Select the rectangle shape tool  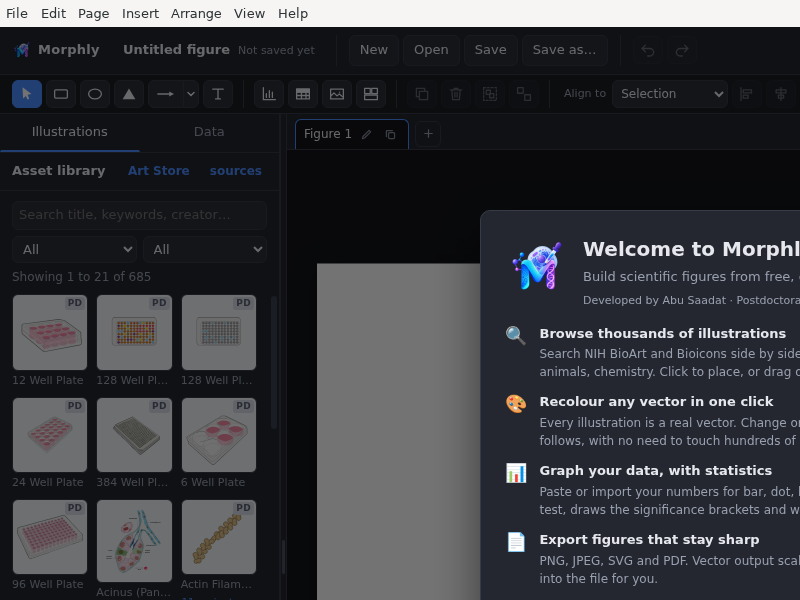point(61,94)
